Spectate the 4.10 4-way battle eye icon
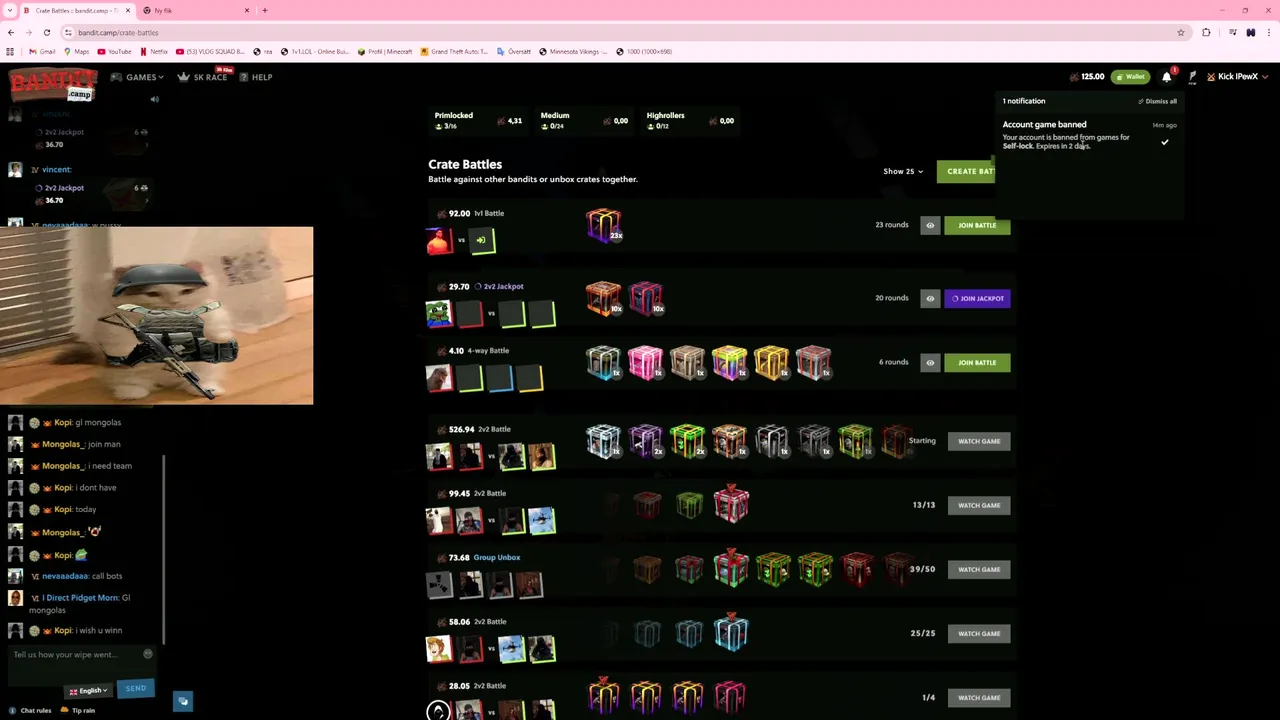Screen dimensions: 1280x720 coord(930,362)
